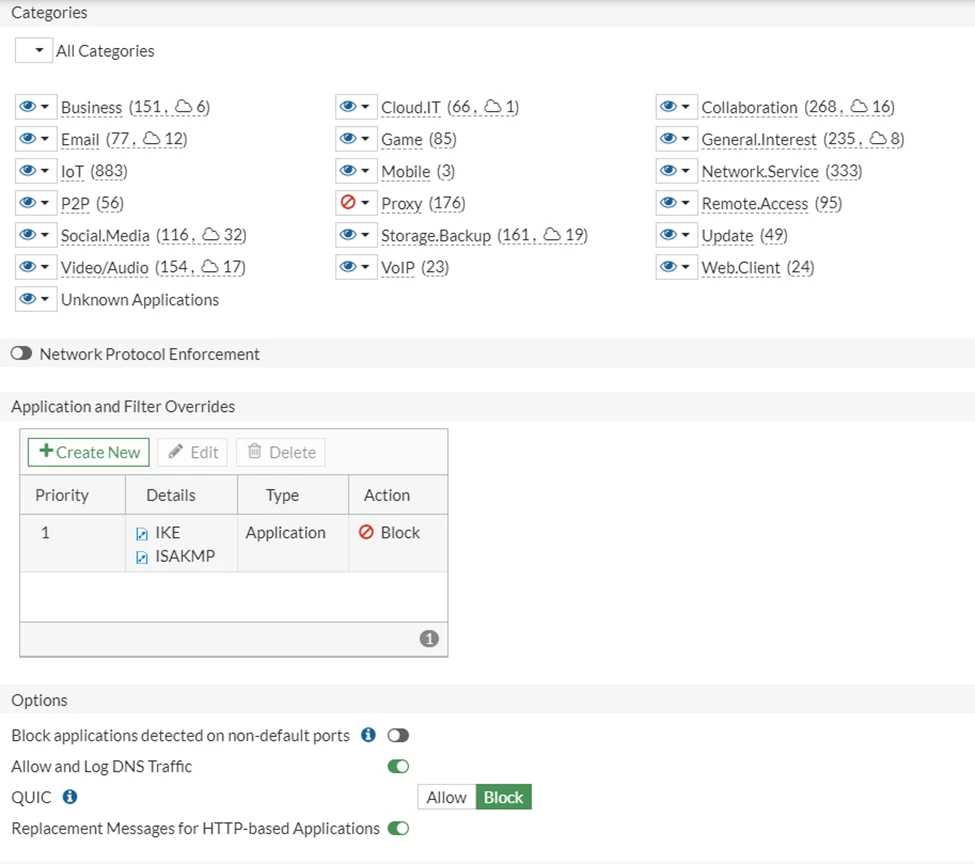Click the info icon for non-default ports option
Viewport: 975px width, 864px height.
point(368,735)
